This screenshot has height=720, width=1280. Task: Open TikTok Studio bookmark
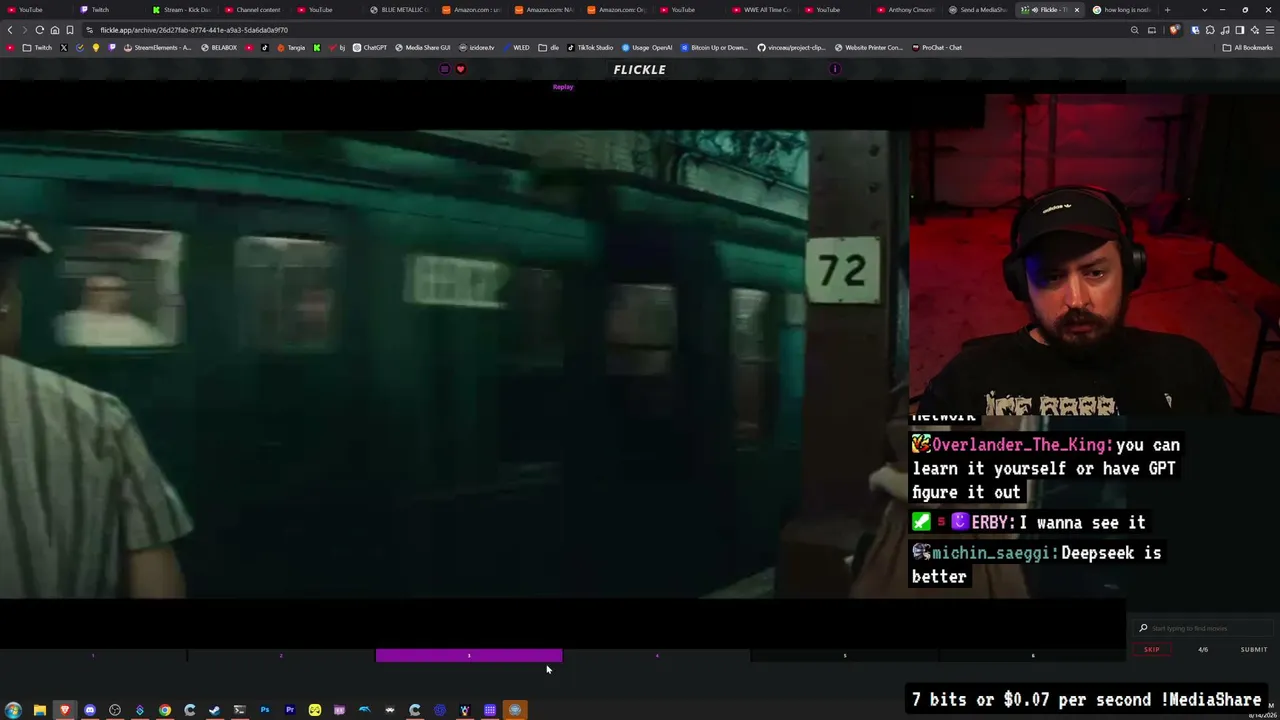590,47
